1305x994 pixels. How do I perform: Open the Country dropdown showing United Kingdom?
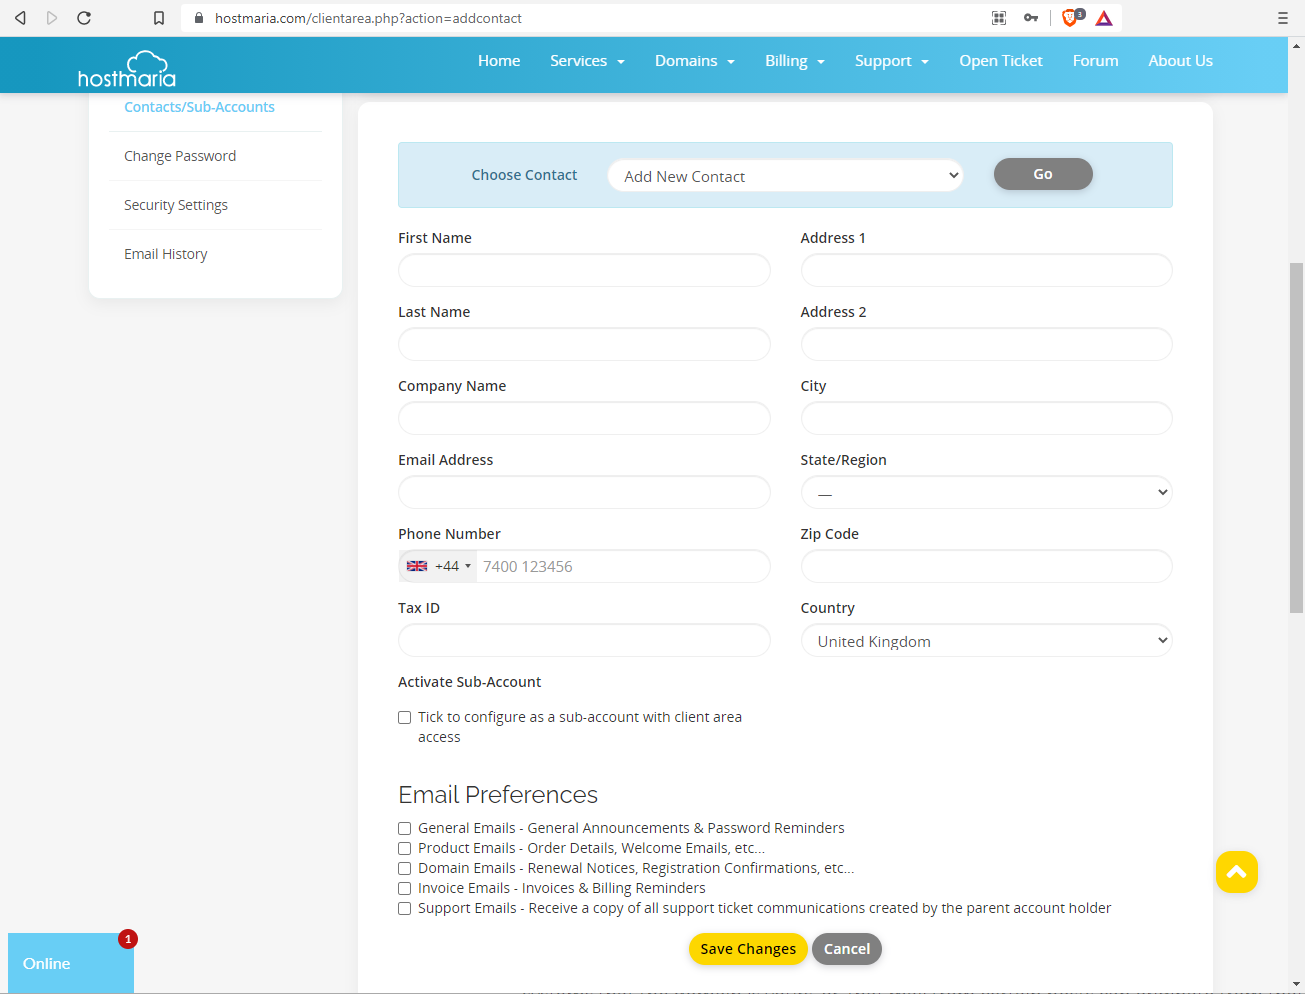986,640
